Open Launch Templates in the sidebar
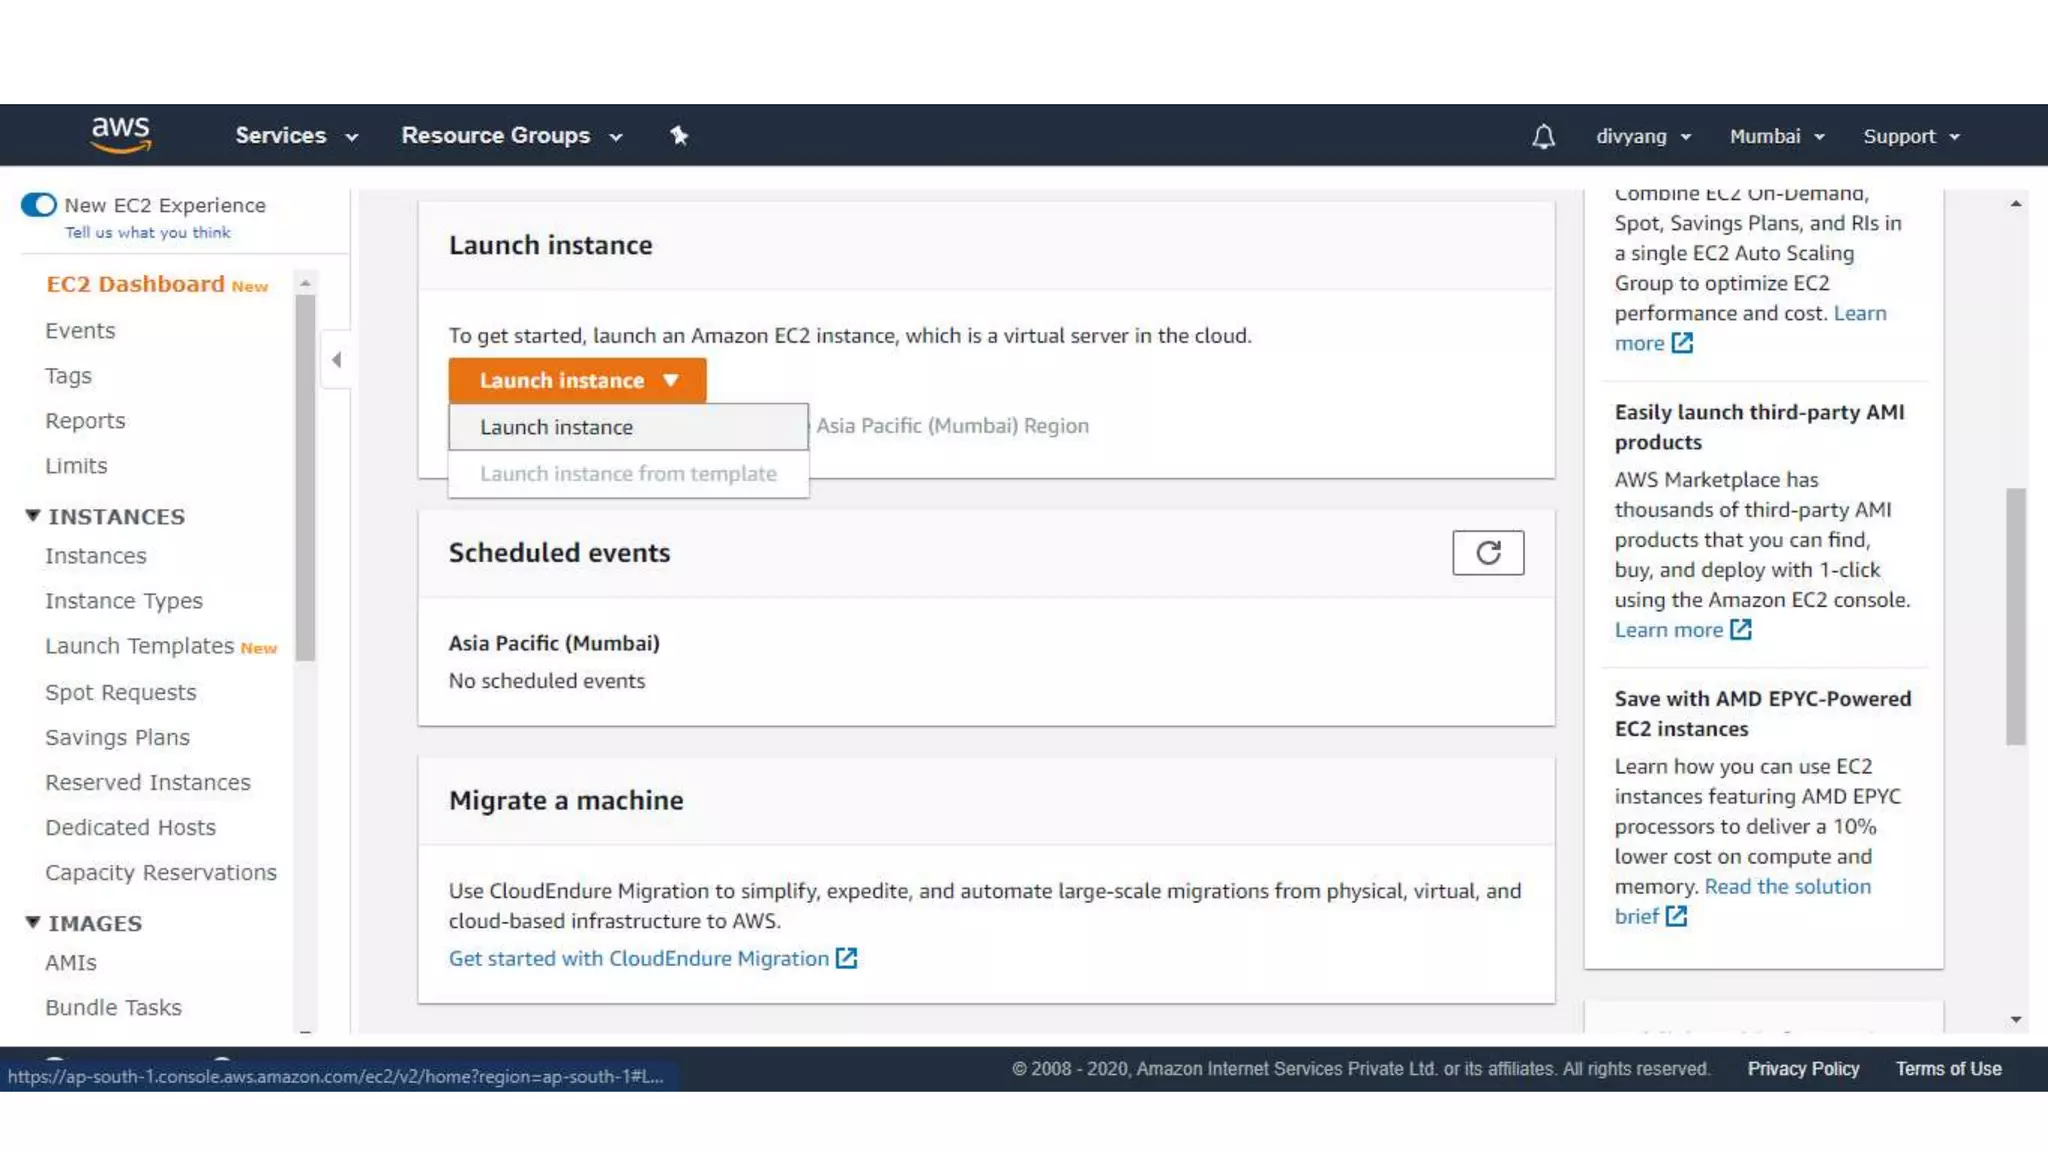Image resolution: width=2048 pixels, height=1152 pixels. point(139,646)
